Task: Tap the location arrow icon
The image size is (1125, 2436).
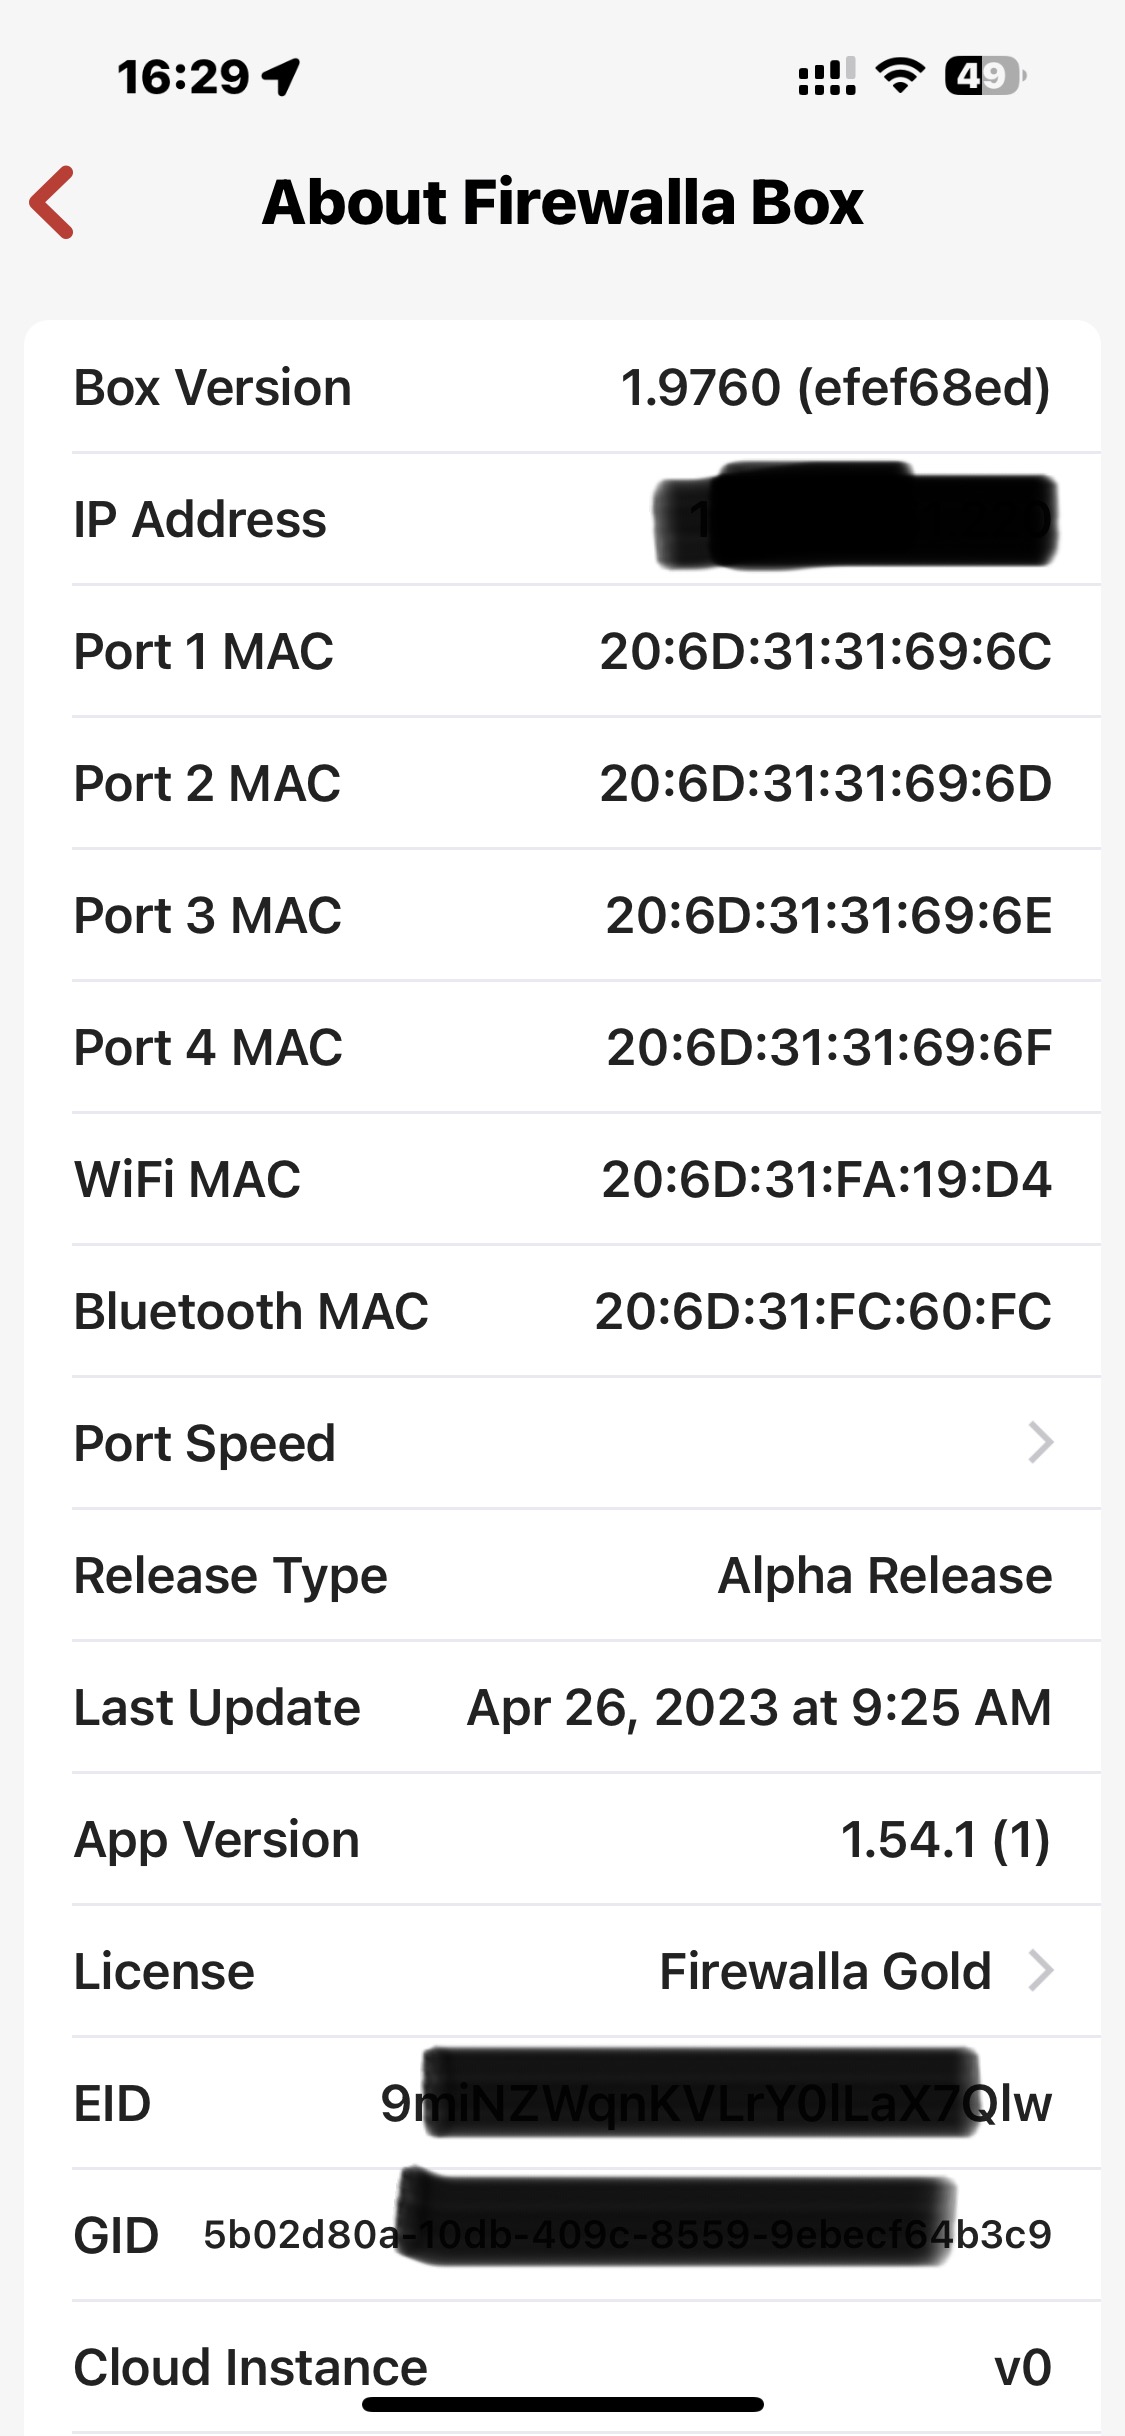Action: tap(281, 76)
